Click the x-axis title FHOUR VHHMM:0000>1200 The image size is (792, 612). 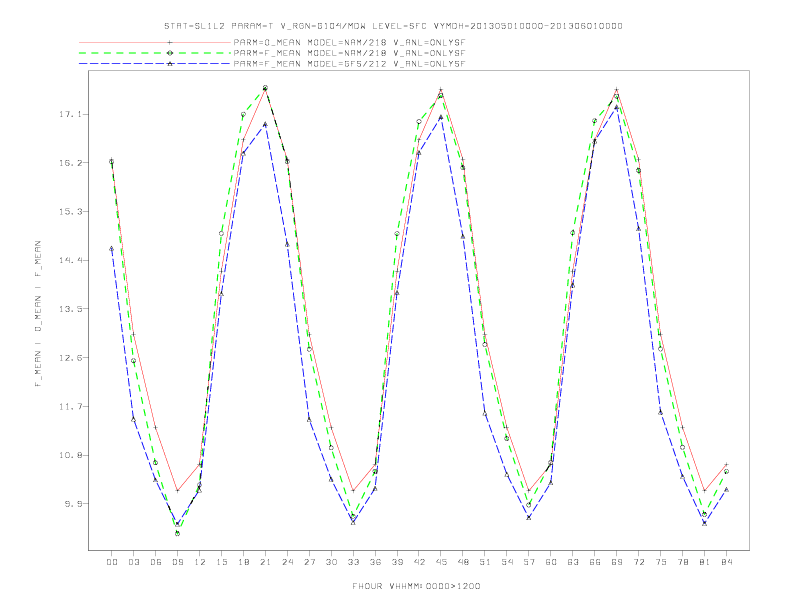coord(416,586)
